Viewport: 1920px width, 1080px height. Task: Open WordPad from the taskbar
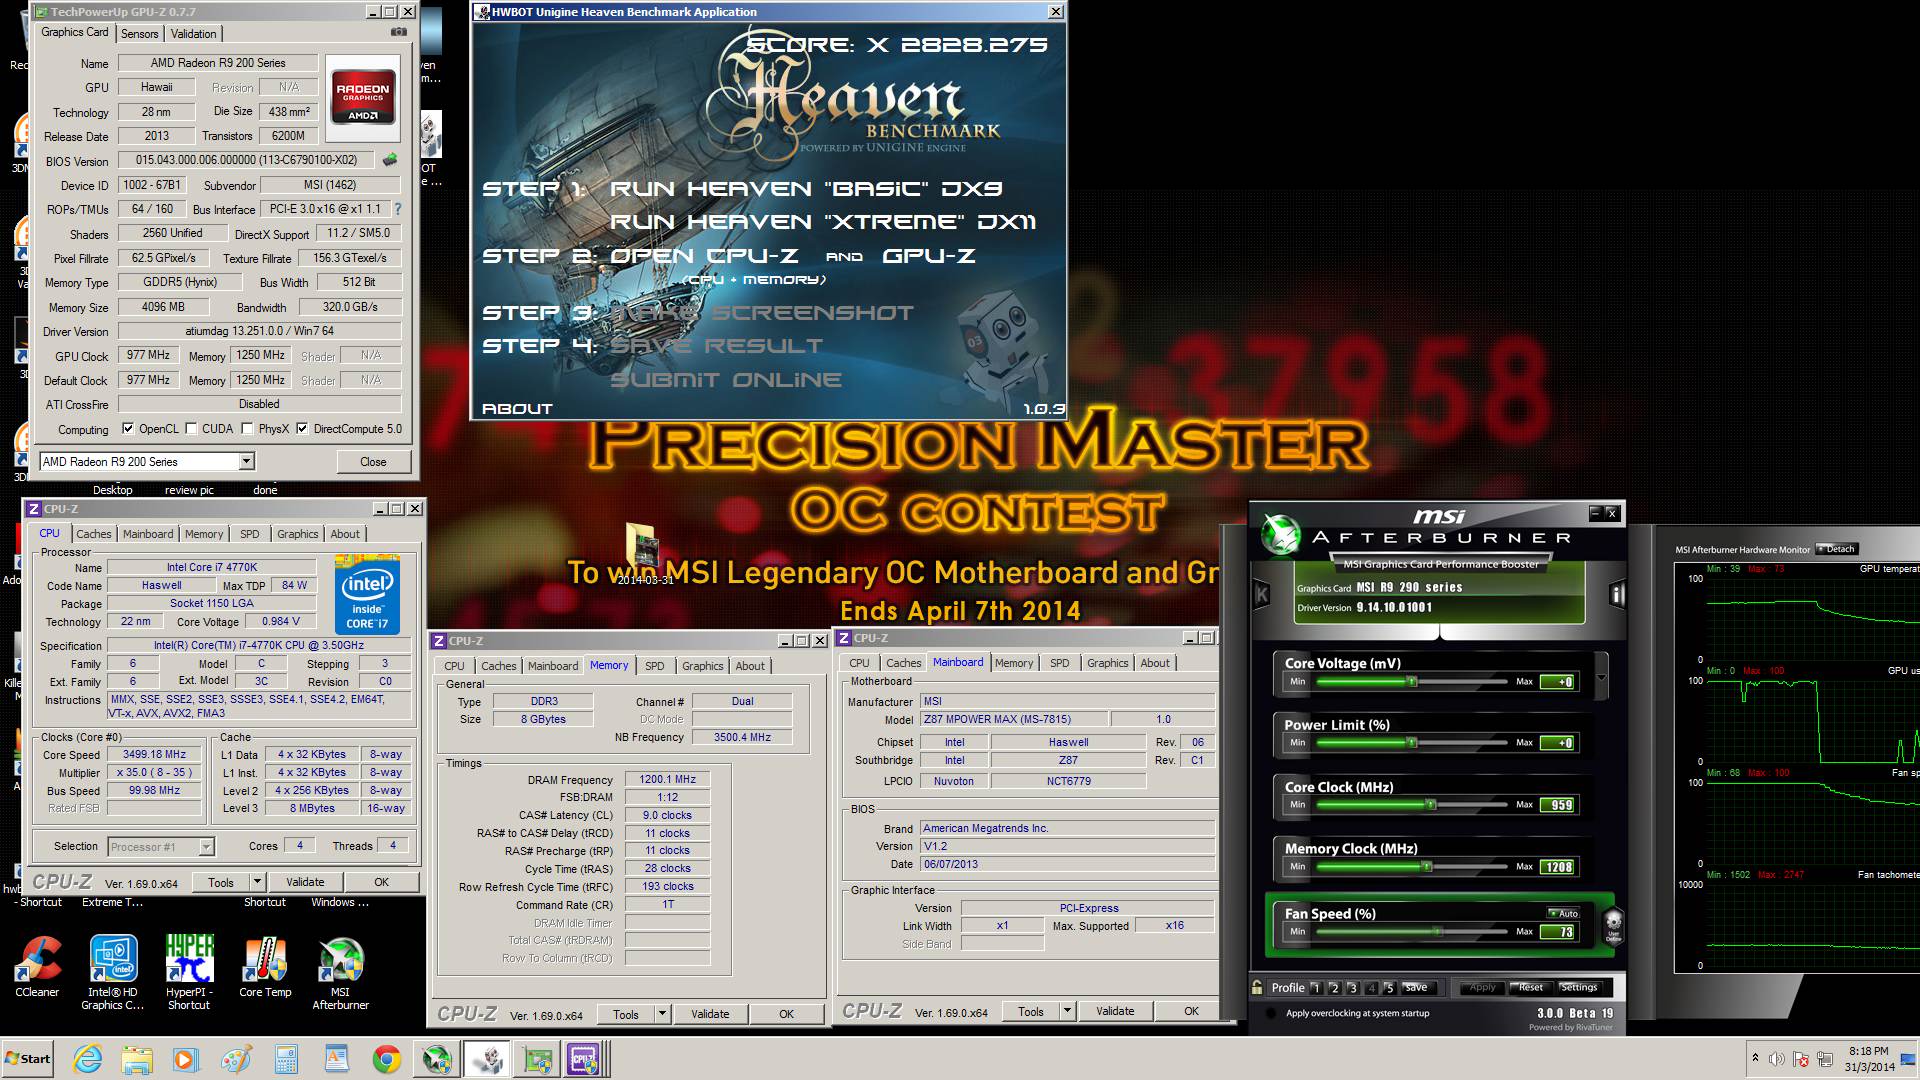tap(336, 1059)
